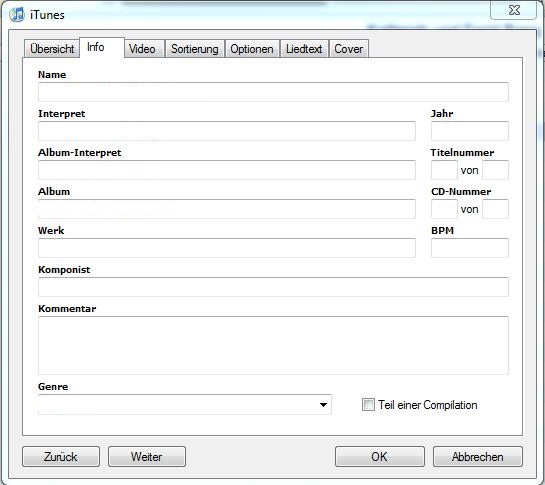This screenshot has width=545, height=485.
Task: Cancel using the Abbrechen button
Action: 478,456
